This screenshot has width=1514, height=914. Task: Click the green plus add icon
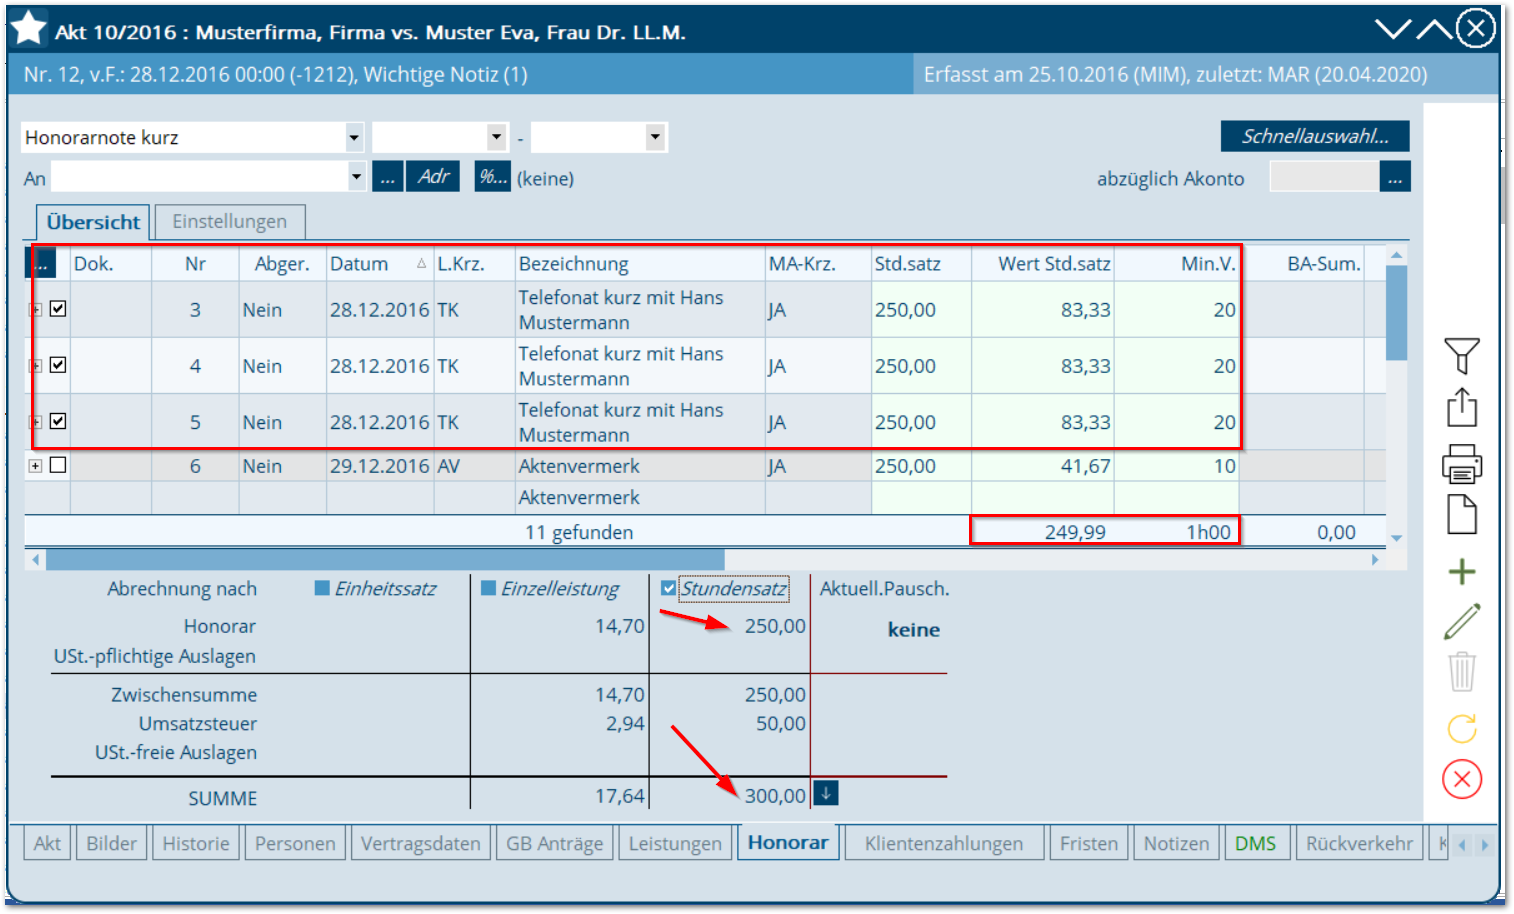1462,572
